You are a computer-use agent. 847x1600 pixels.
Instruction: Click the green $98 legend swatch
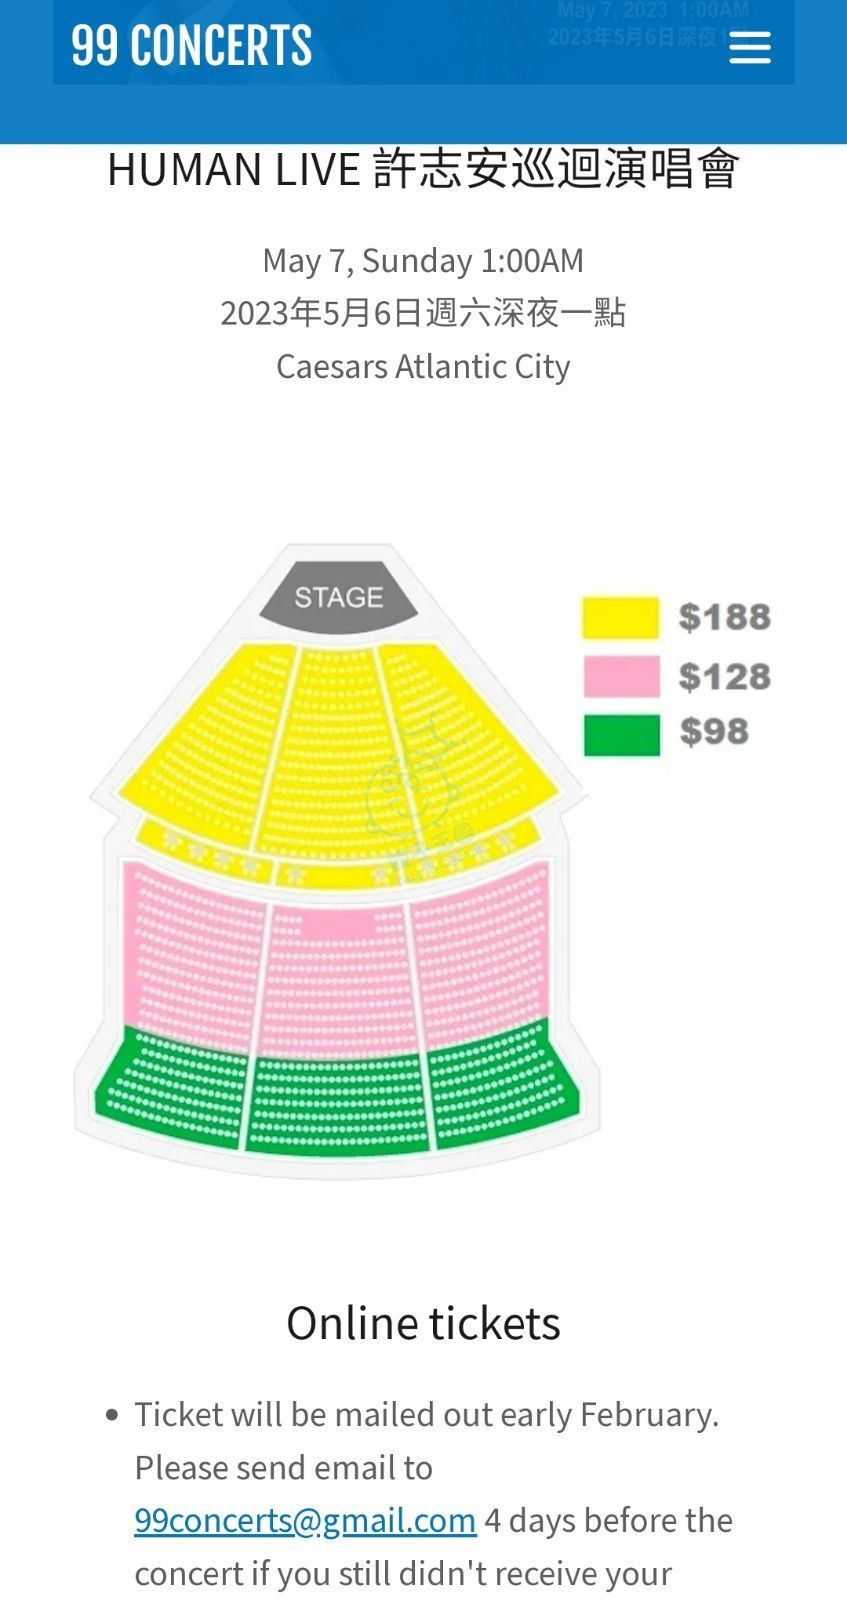coord(622,735)
